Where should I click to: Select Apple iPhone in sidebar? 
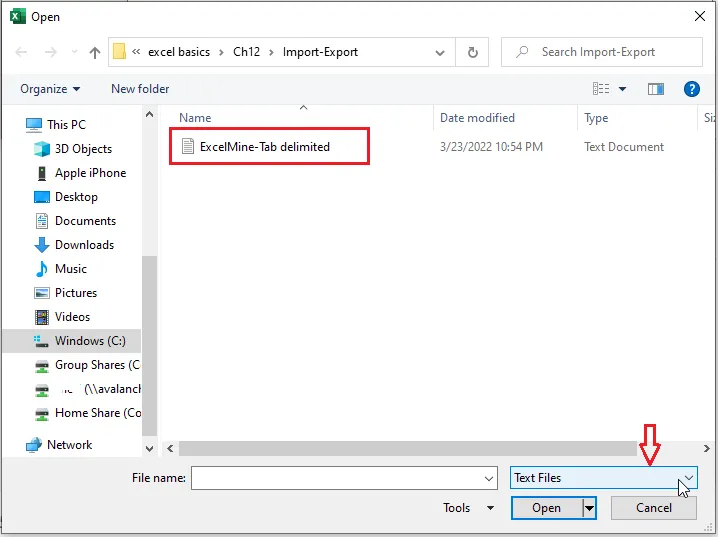[80, 173]
